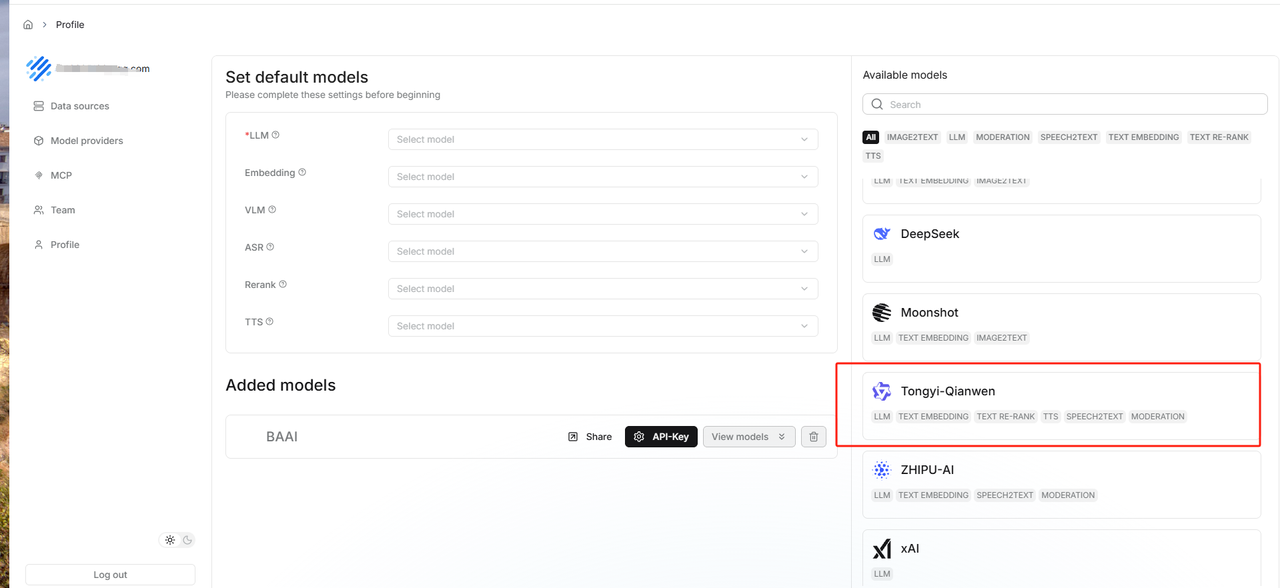This screenshot has height=588, width=1280.
Task: Click the LLM tag on the DeepSeek card
Action: tap(882, 259)
